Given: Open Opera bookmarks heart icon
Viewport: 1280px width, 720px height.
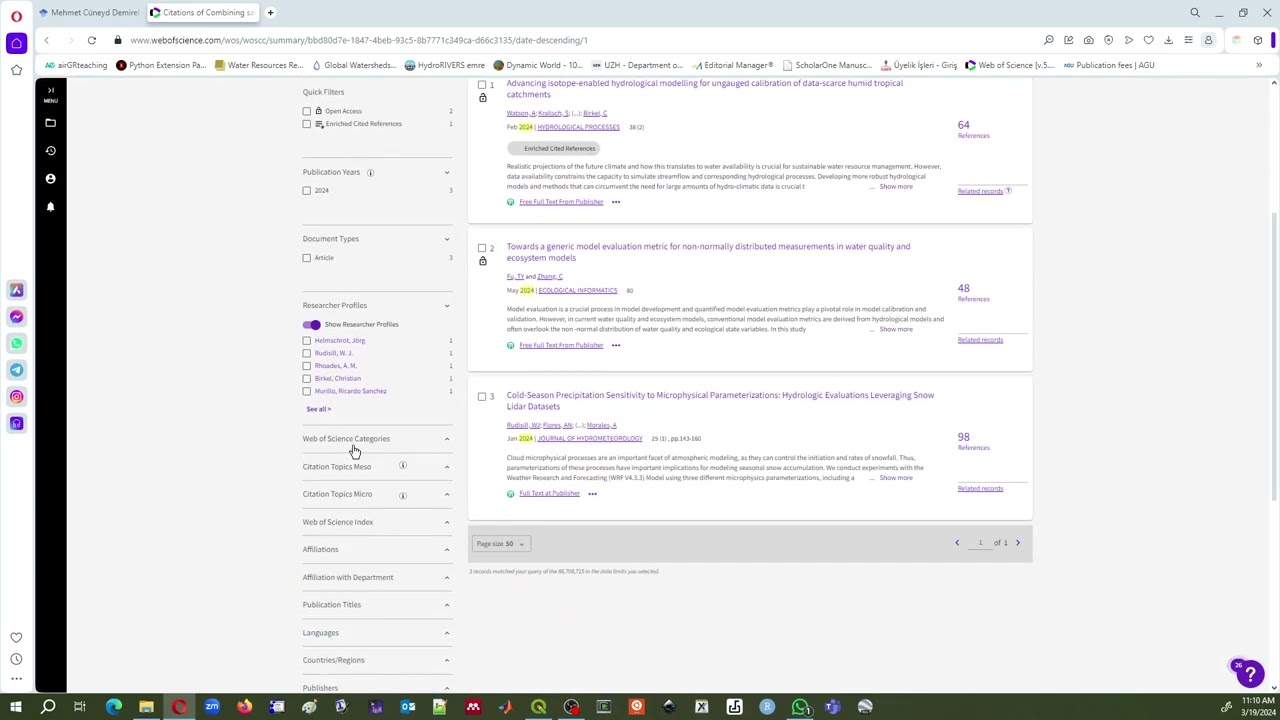Looking at the screenshot, I should click(16, 637).
